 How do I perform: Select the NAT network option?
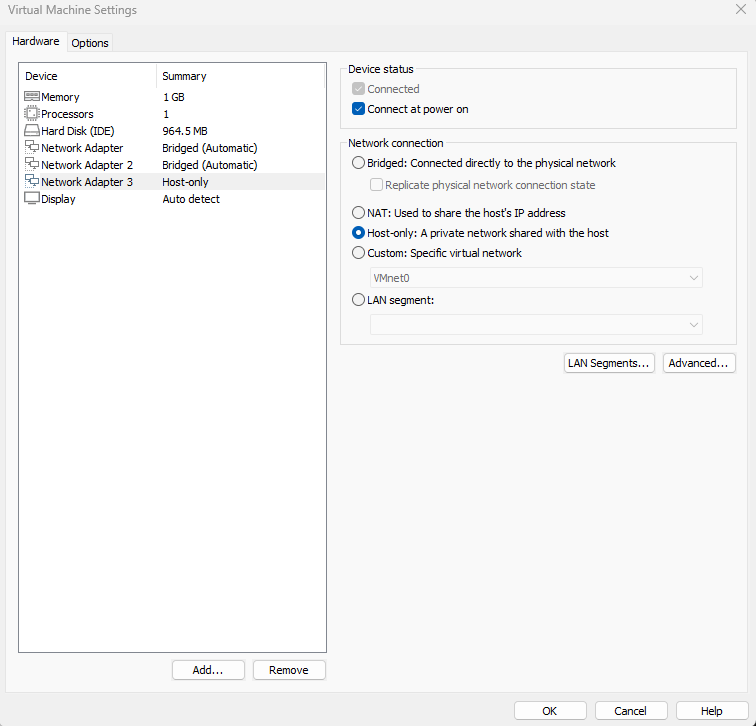[x=358, y=213]
